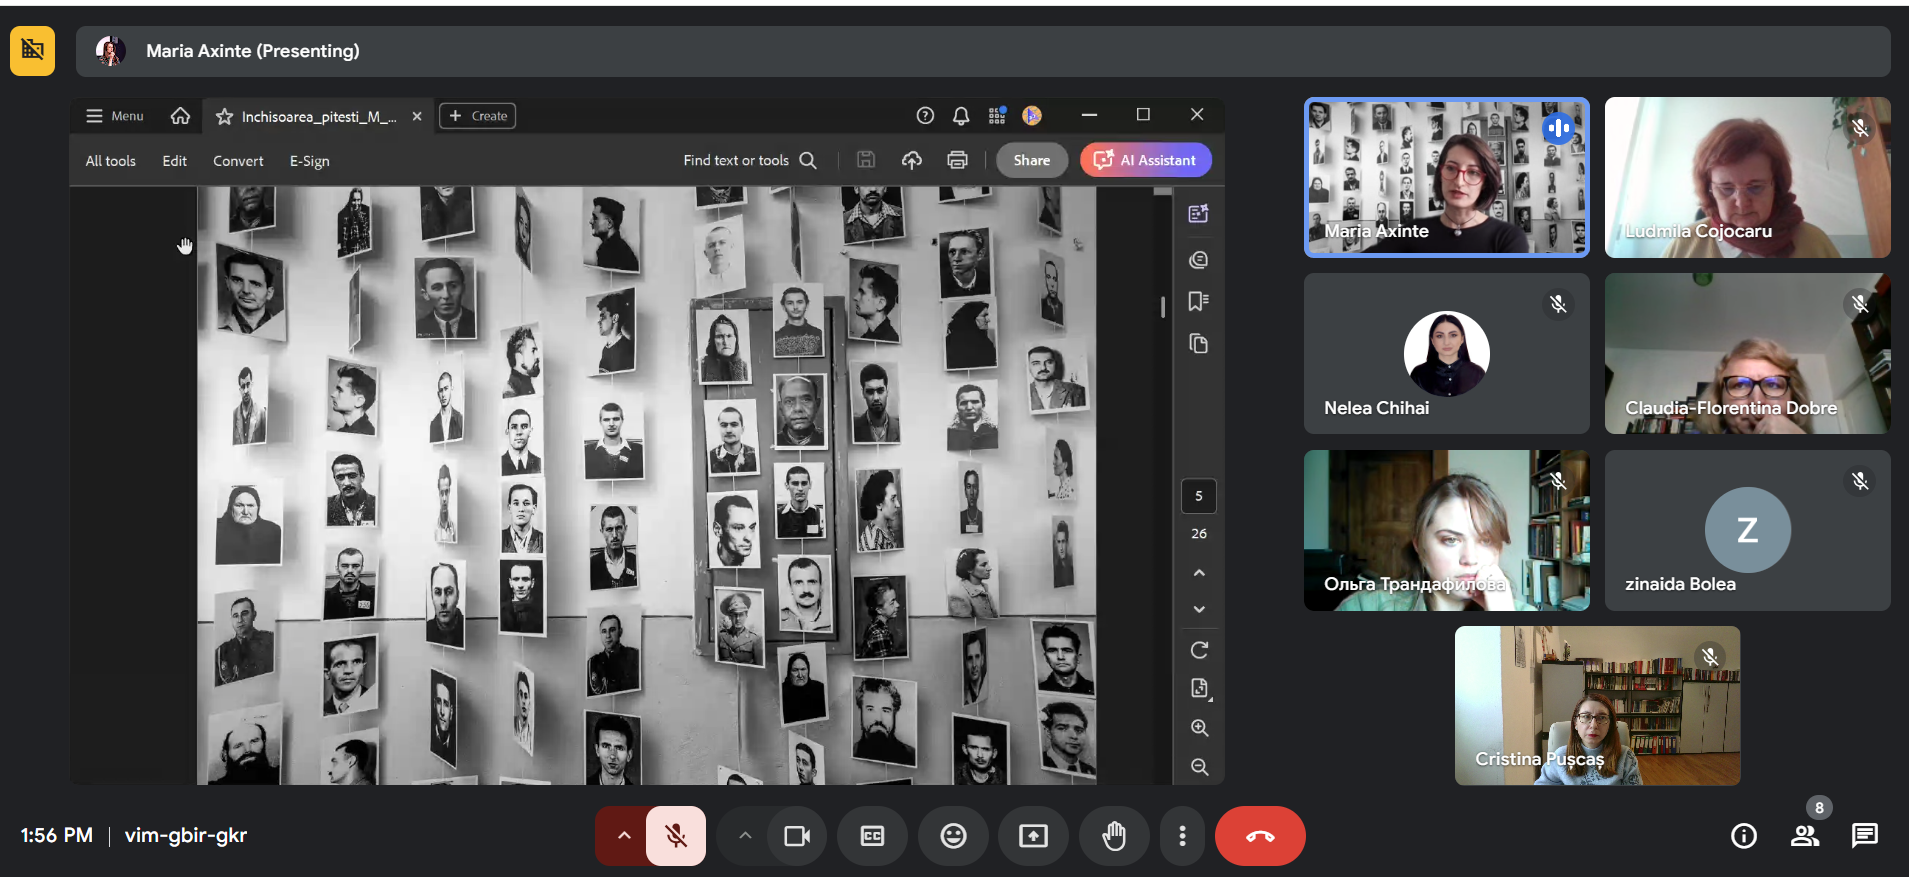Open All tools menu
The image size is (1909, 877).
click(110, 161)
